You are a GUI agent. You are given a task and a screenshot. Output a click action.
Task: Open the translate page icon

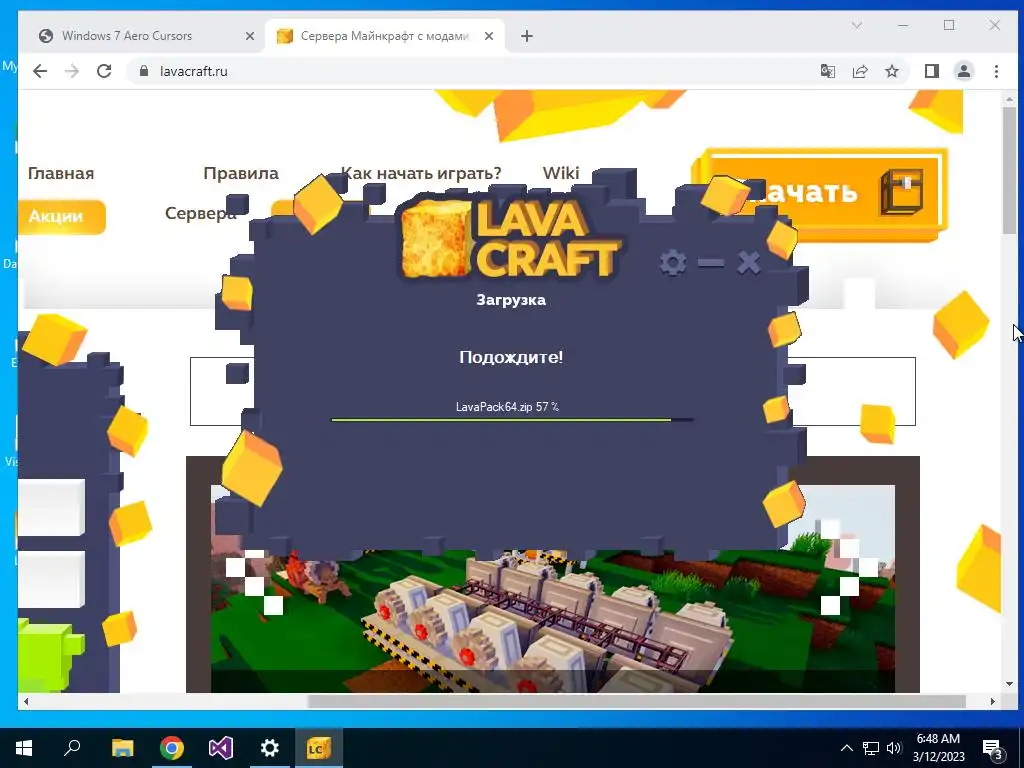point(827,71)
